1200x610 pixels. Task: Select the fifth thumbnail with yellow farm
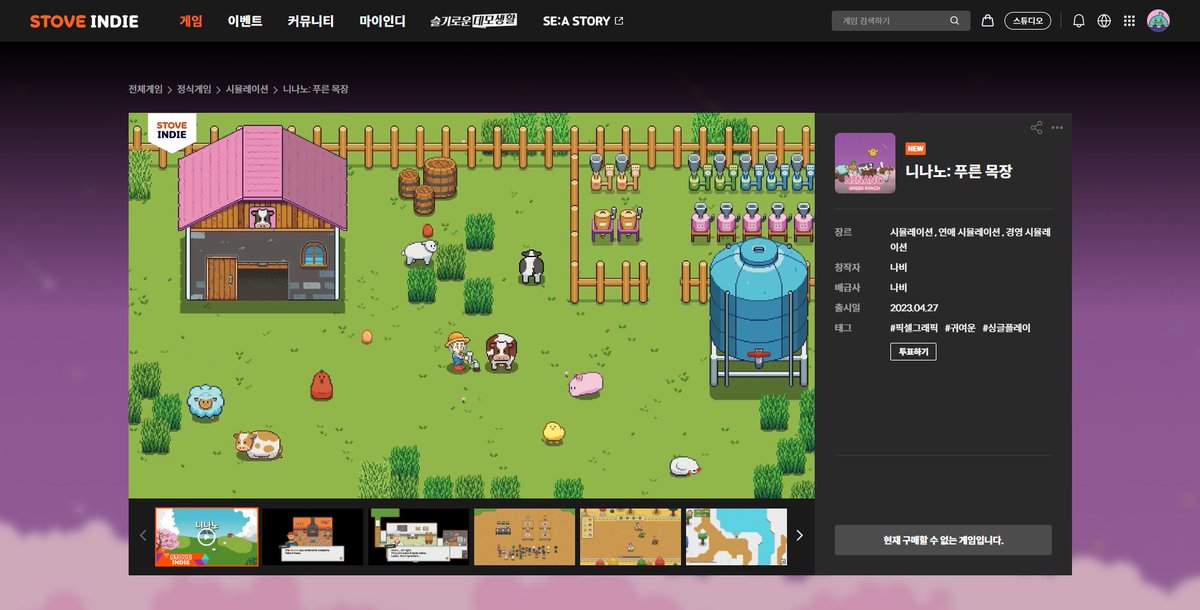click(631, 537)
